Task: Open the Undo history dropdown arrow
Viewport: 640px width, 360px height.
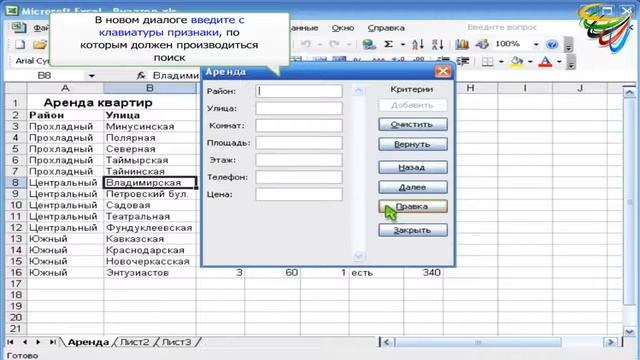Action: [x=320, y=44]
